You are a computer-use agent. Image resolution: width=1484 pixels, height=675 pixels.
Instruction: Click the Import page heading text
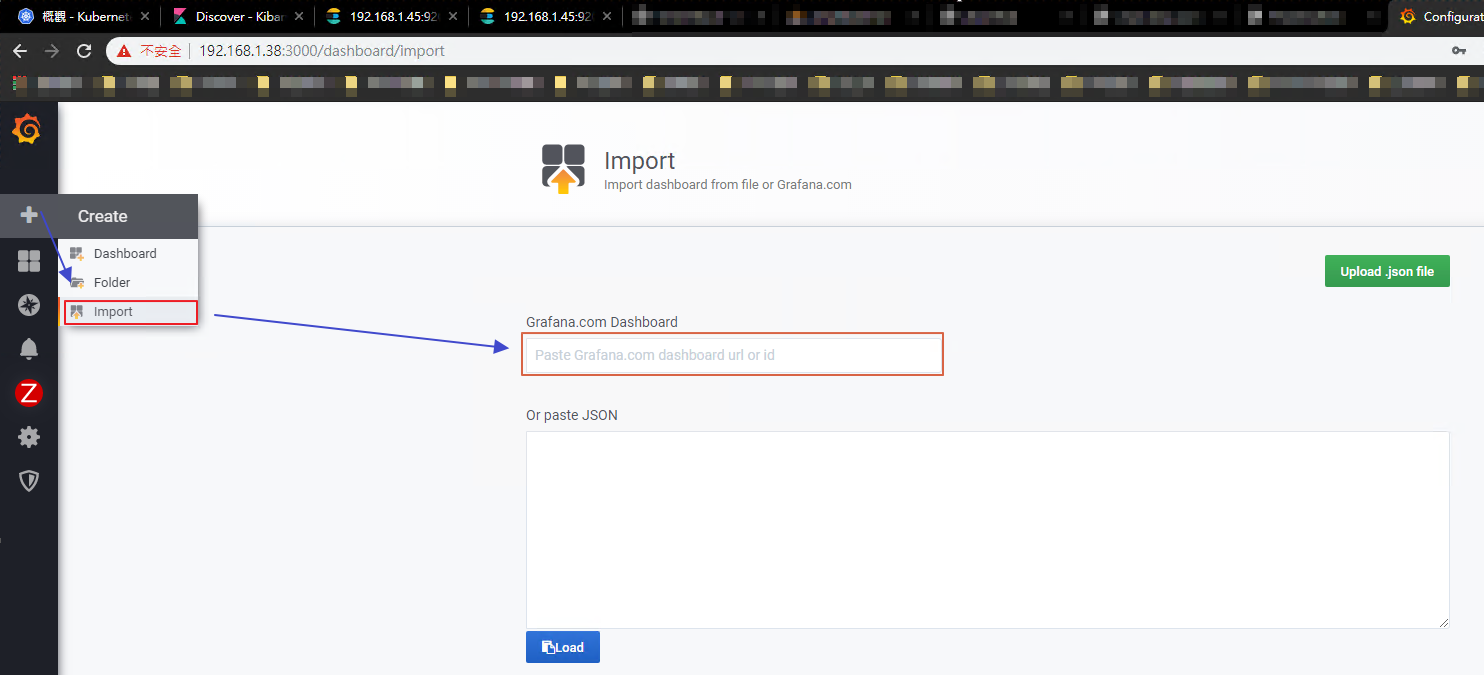point(640,160)
